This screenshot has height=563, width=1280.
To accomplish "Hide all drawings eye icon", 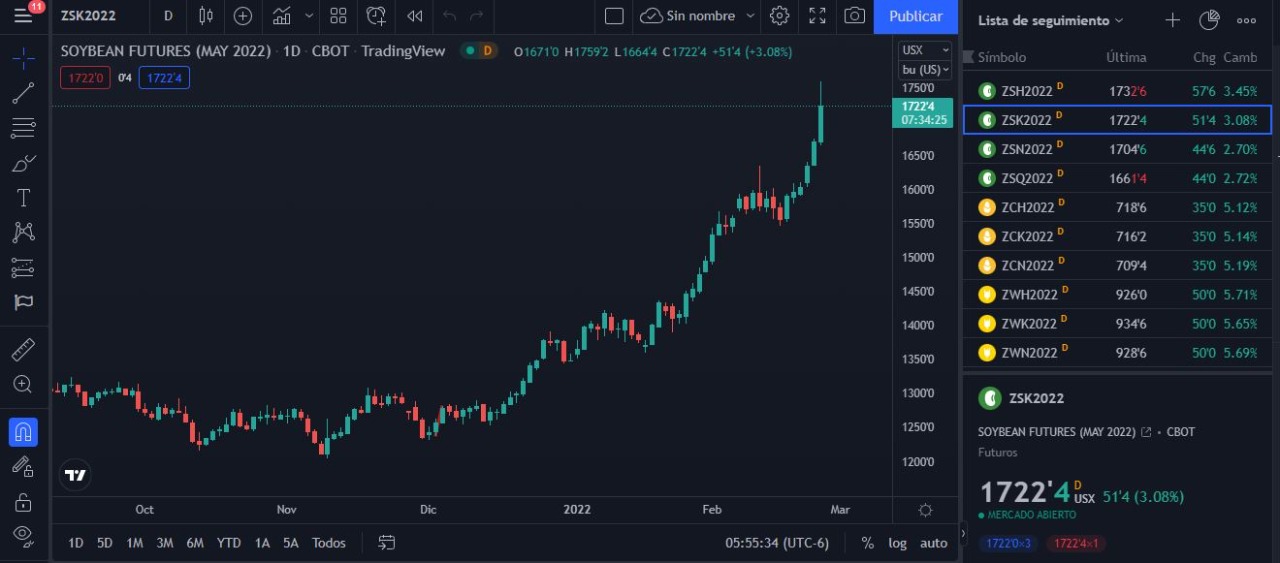I will click(23, 535).
